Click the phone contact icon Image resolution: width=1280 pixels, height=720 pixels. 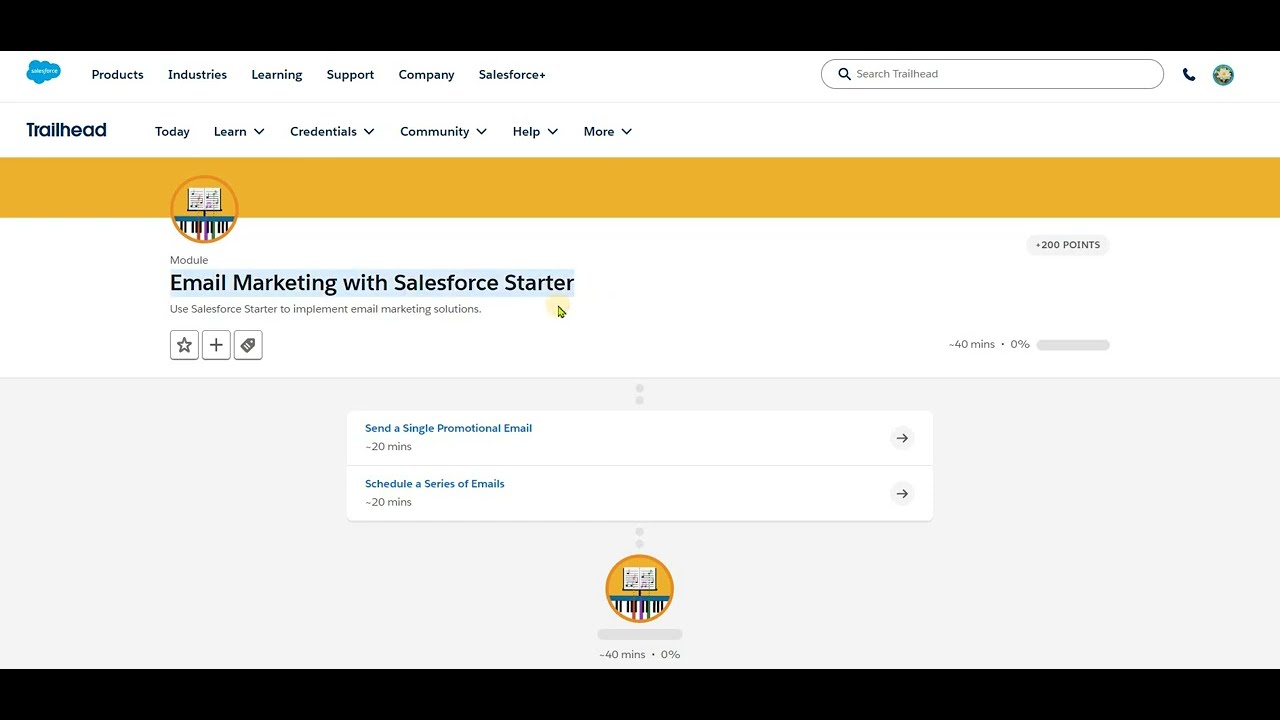pyautogui.click(x=1189, y=75)
